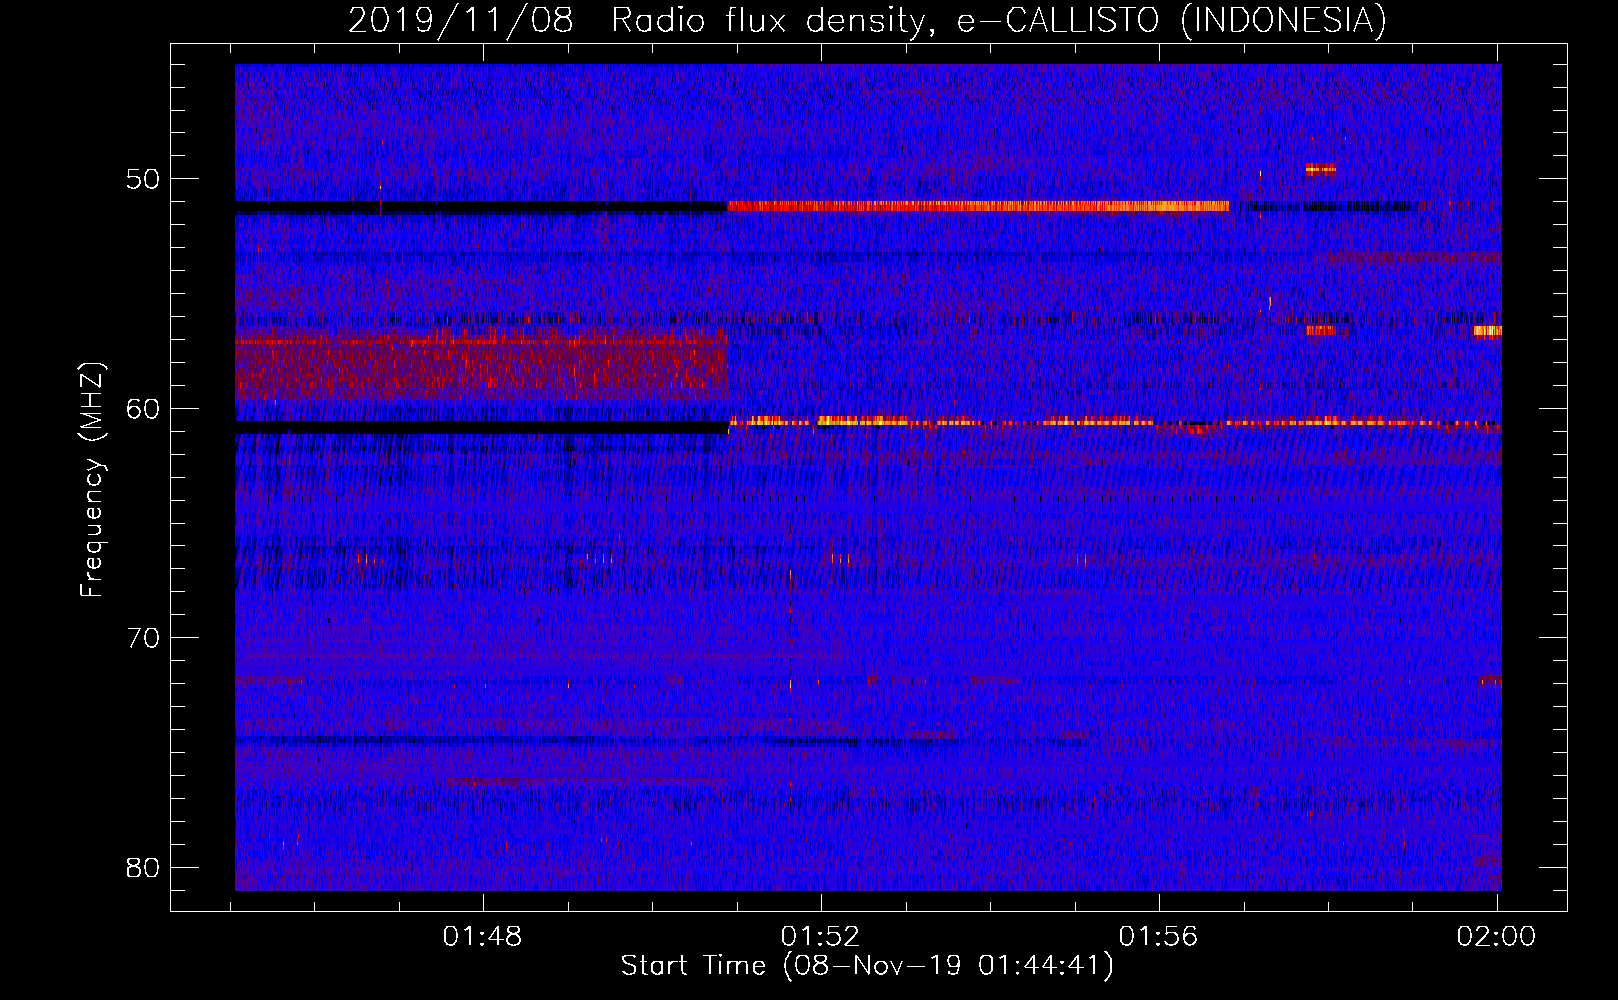Image resolution: width=1618 pixels, height=1000 pixels.
Task: Click the 01:52 time tick label
Action: coord(820,937)
